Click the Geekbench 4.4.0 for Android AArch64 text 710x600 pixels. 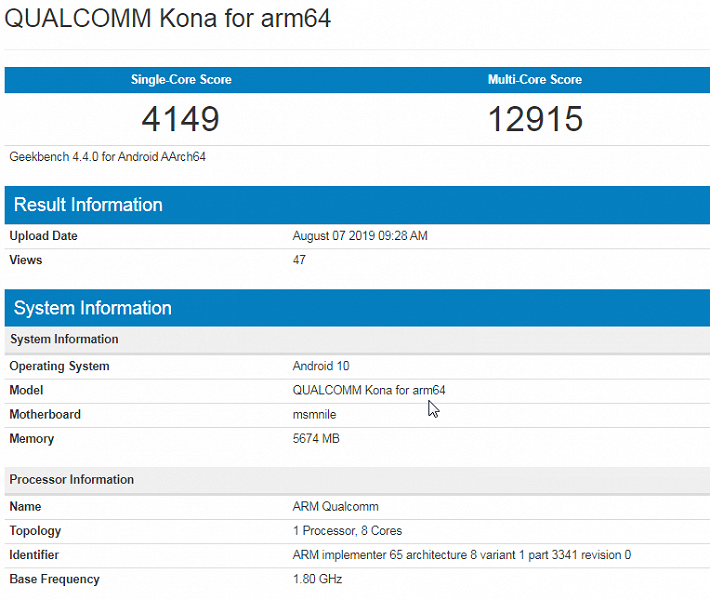[x=108, y=157]
